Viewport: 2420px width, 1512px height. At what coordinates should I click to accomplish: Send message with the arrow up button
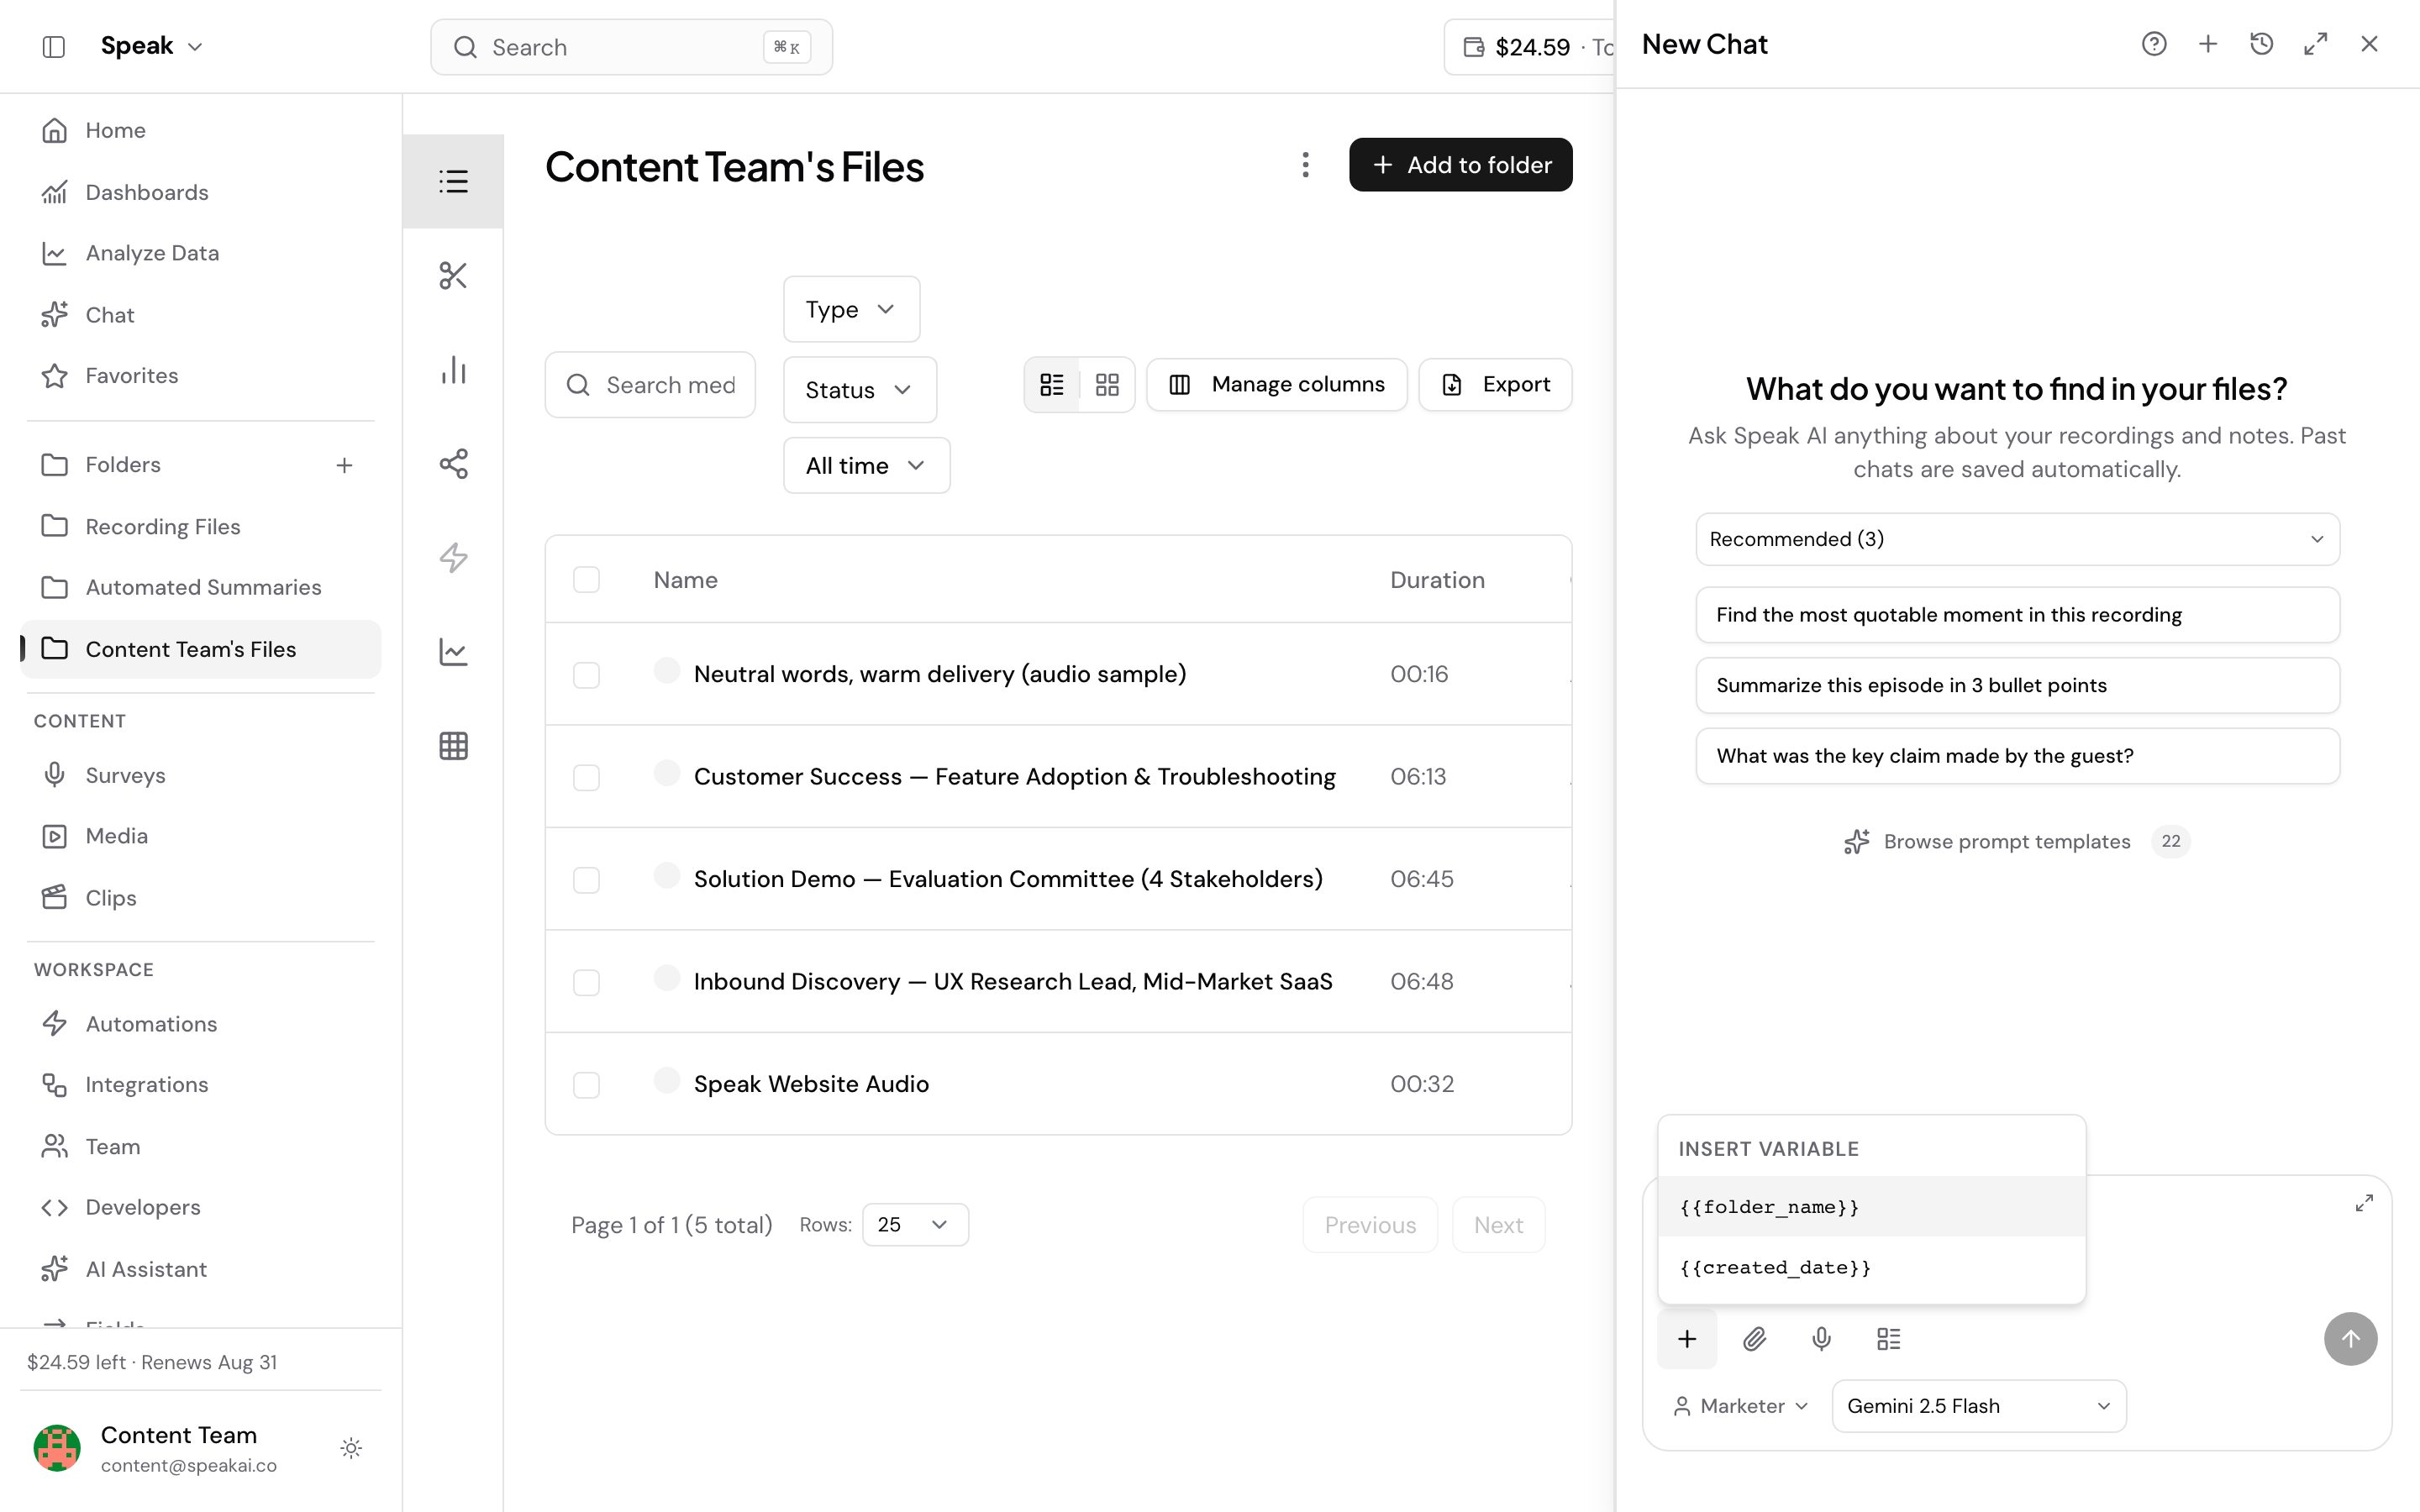point(2351,1339)
